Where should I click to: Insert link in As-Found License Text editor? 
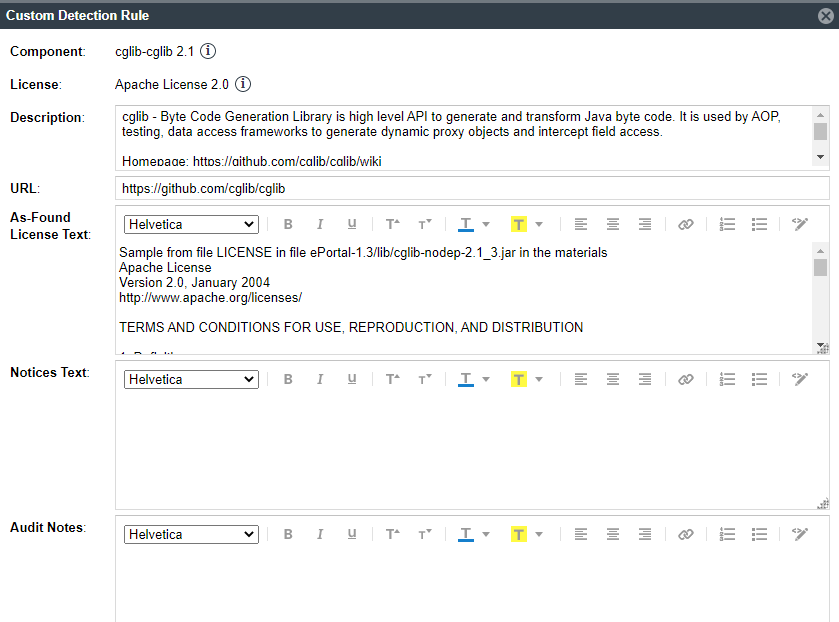pos(685,225)
